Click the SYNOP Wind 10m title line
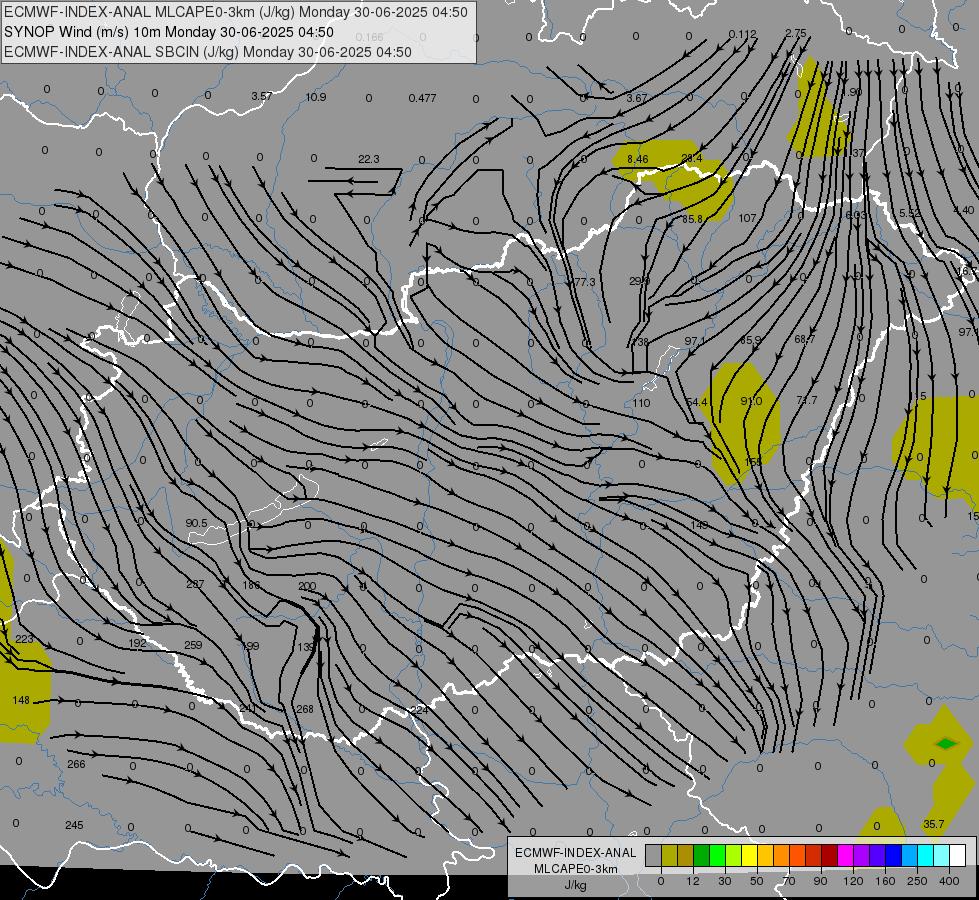The height and width of the screenshot is (900, 979). click(169, 32)
